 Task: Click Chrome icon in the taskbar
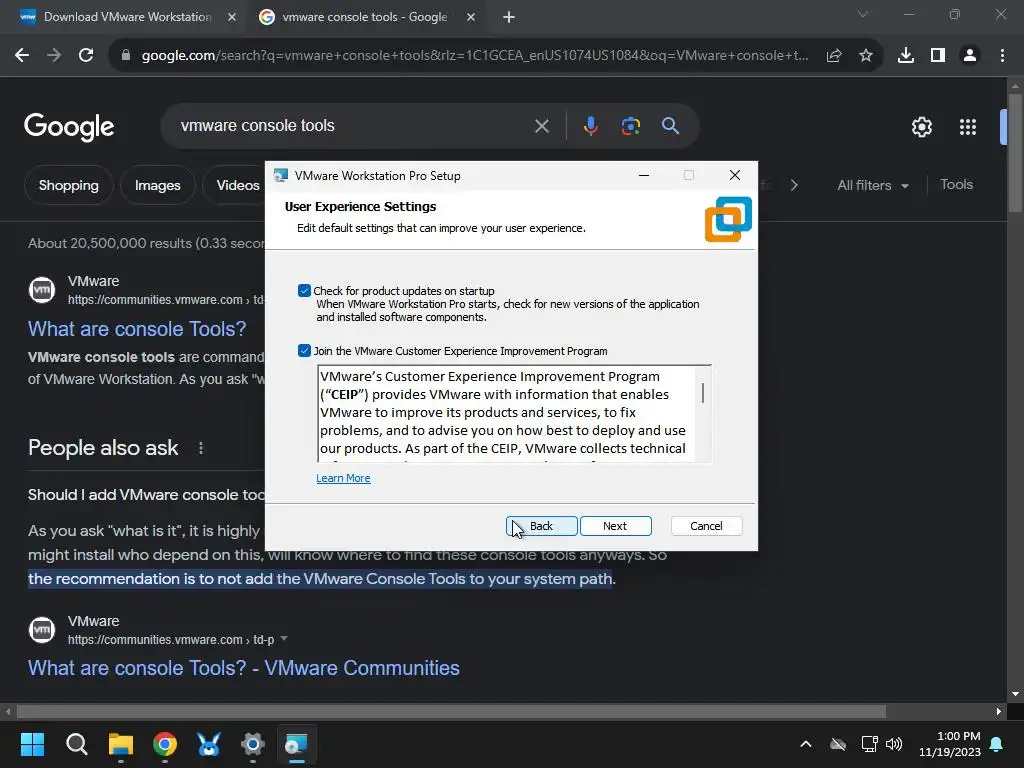click(x=165, y=744)
